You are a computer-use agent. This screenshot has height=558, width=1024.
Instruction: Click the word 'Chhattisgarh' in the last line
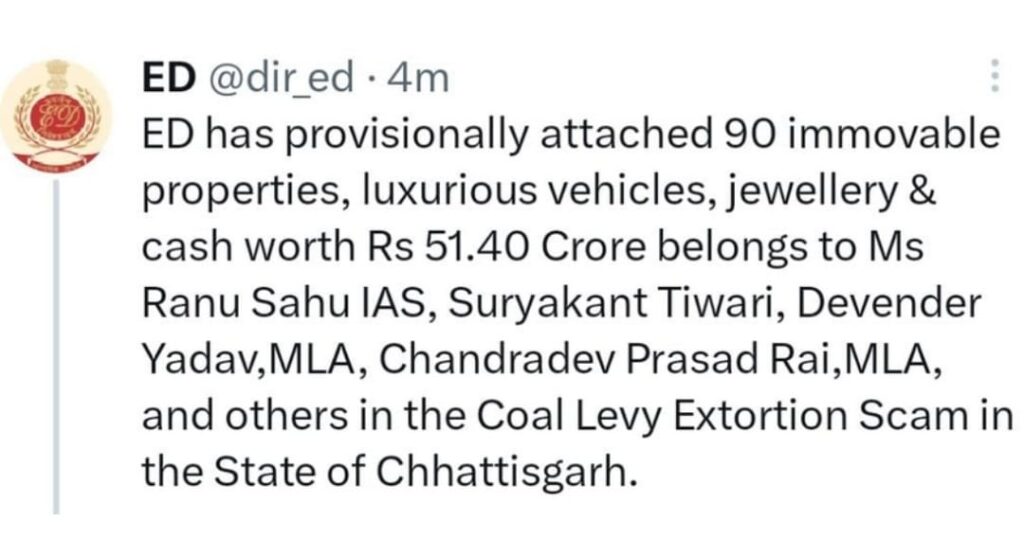[506, 472]
